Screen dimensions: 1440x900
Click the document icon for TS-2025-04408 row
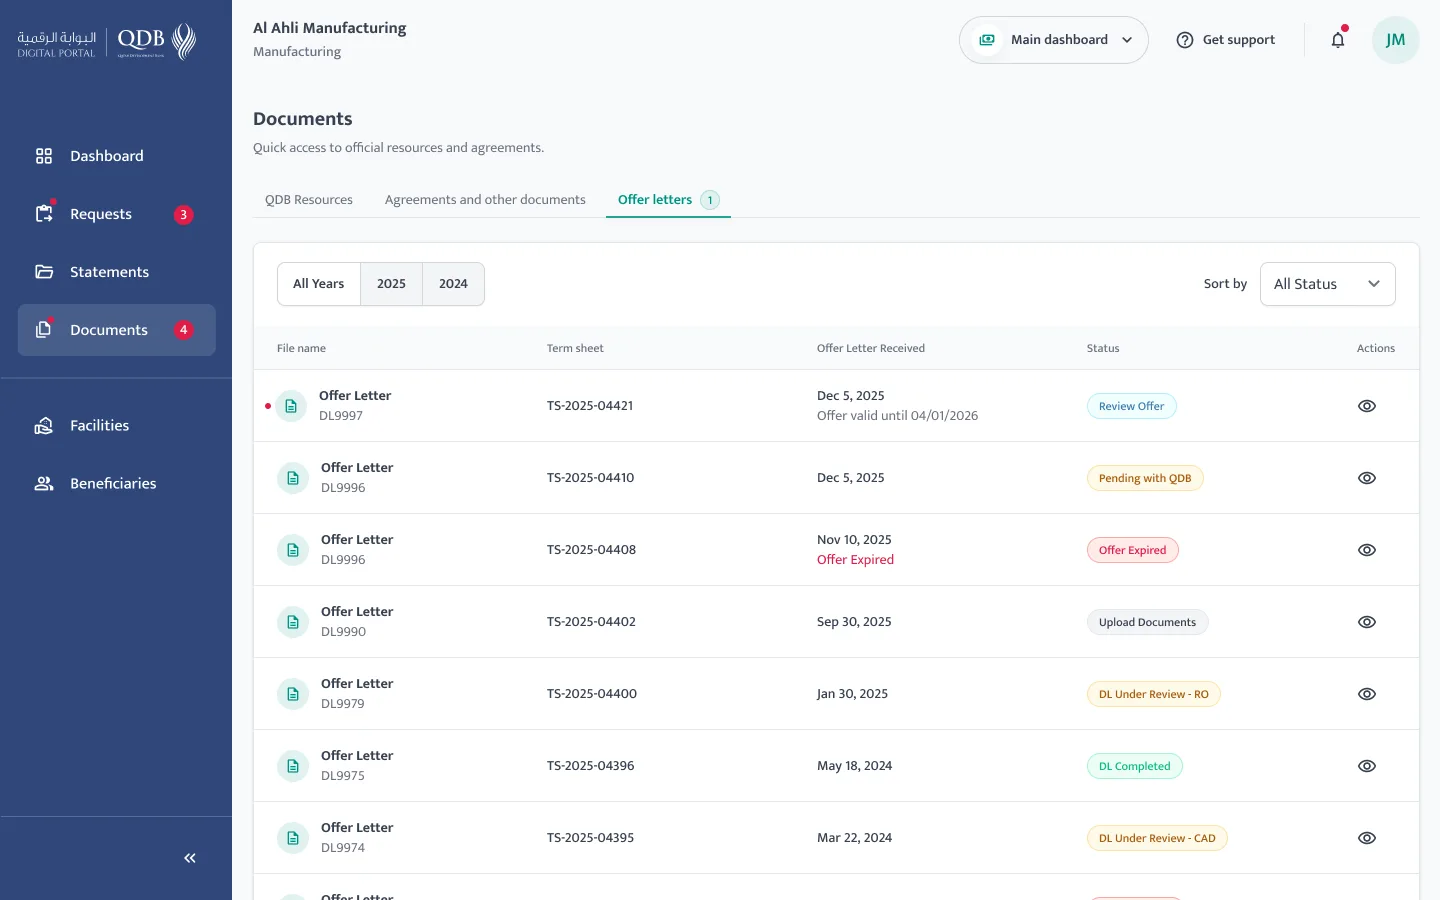click(x=293, y=550)
